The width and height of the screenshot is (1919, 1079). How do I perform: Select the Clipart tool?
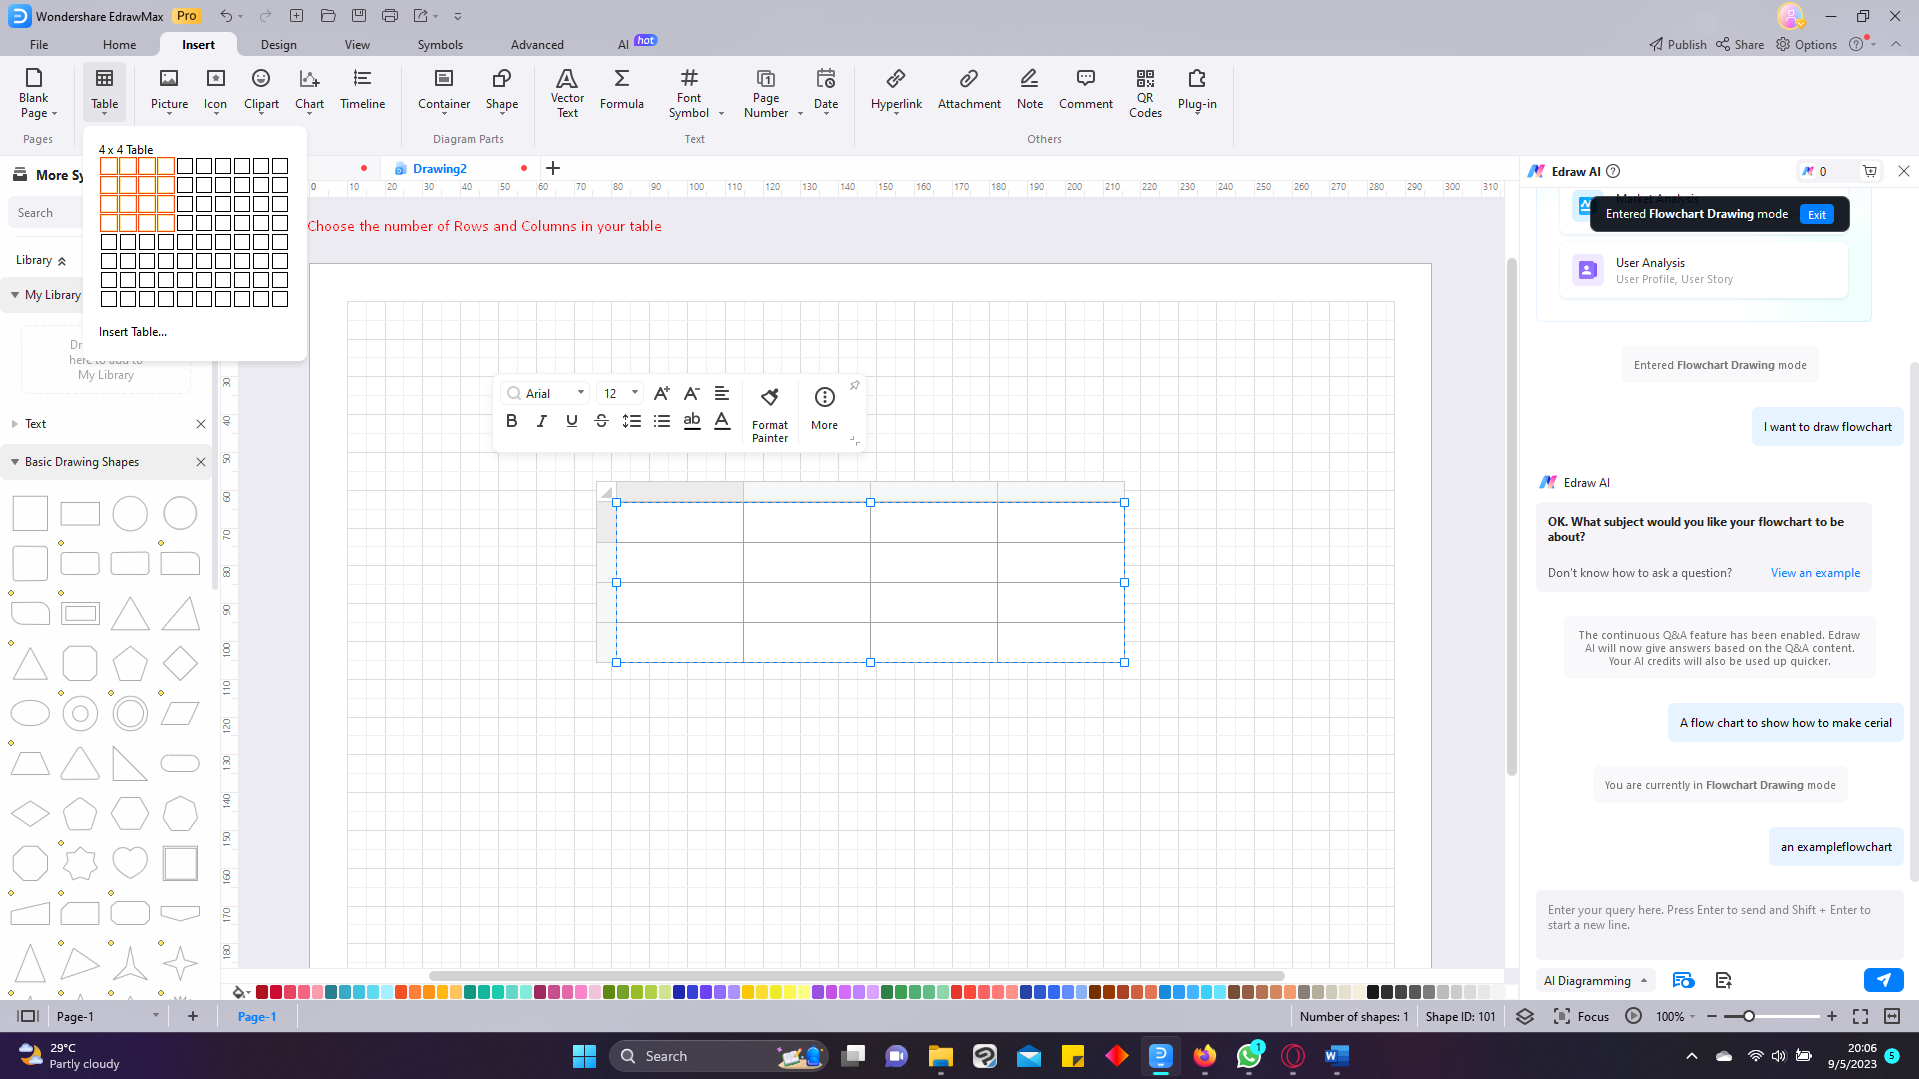[x=261, y=90]
